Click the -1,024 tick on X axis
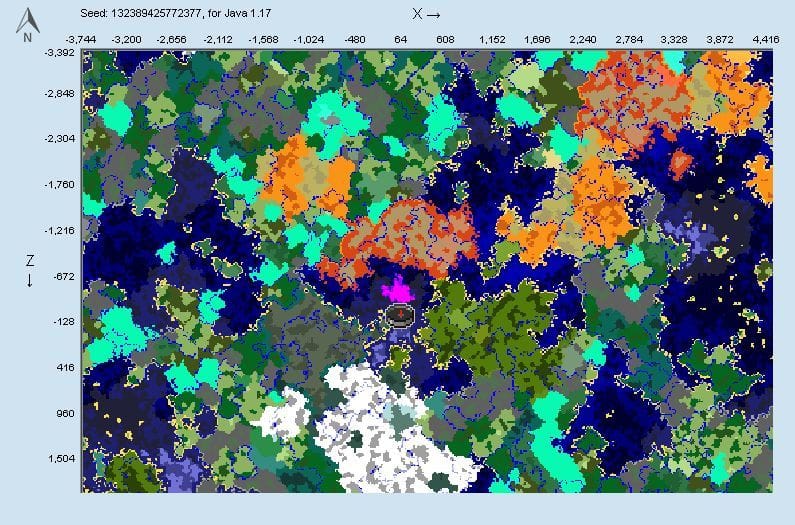 pyautogui.click(x=308, y=40)
